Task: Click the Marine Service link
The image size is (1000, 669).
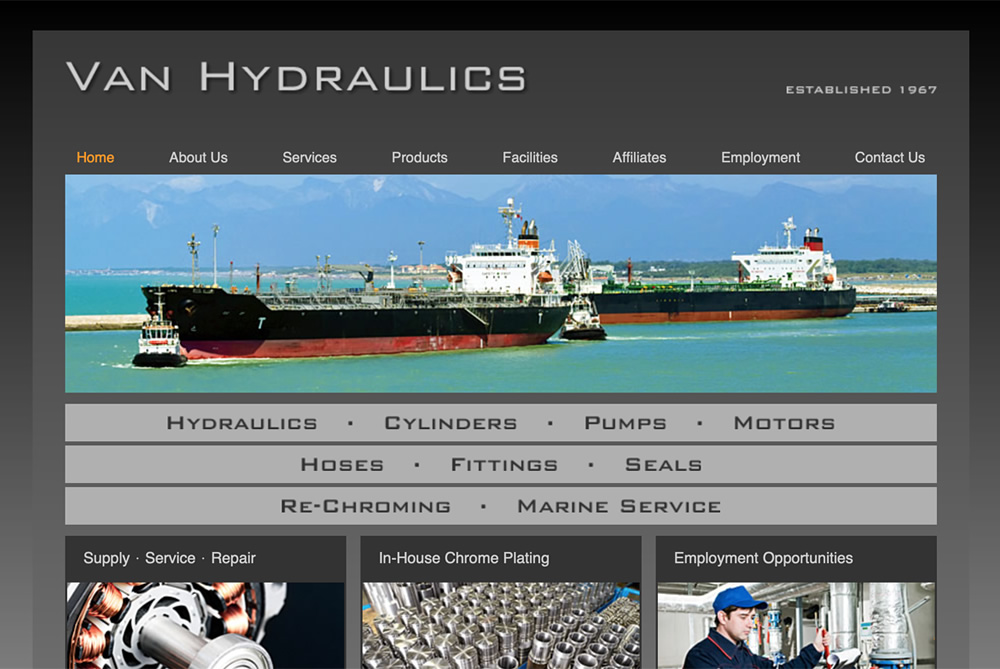Action: 619,506
